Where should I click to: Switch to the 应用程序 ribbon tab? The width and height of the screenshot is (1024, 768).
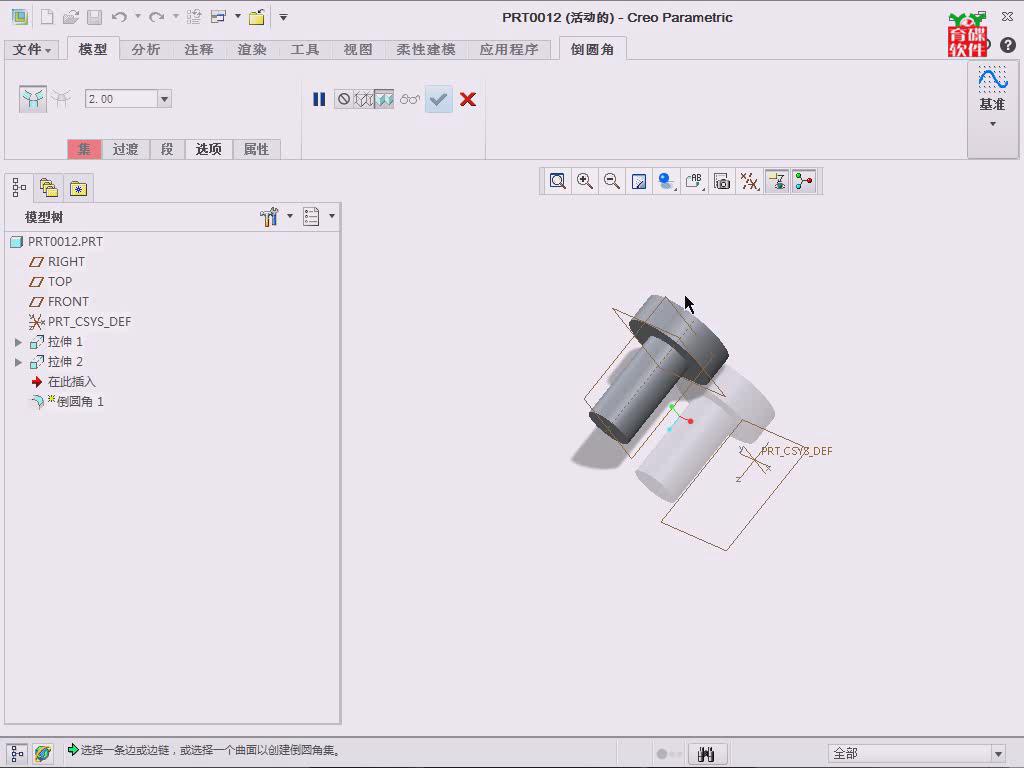pyautogui.click(x=509, y=50)
